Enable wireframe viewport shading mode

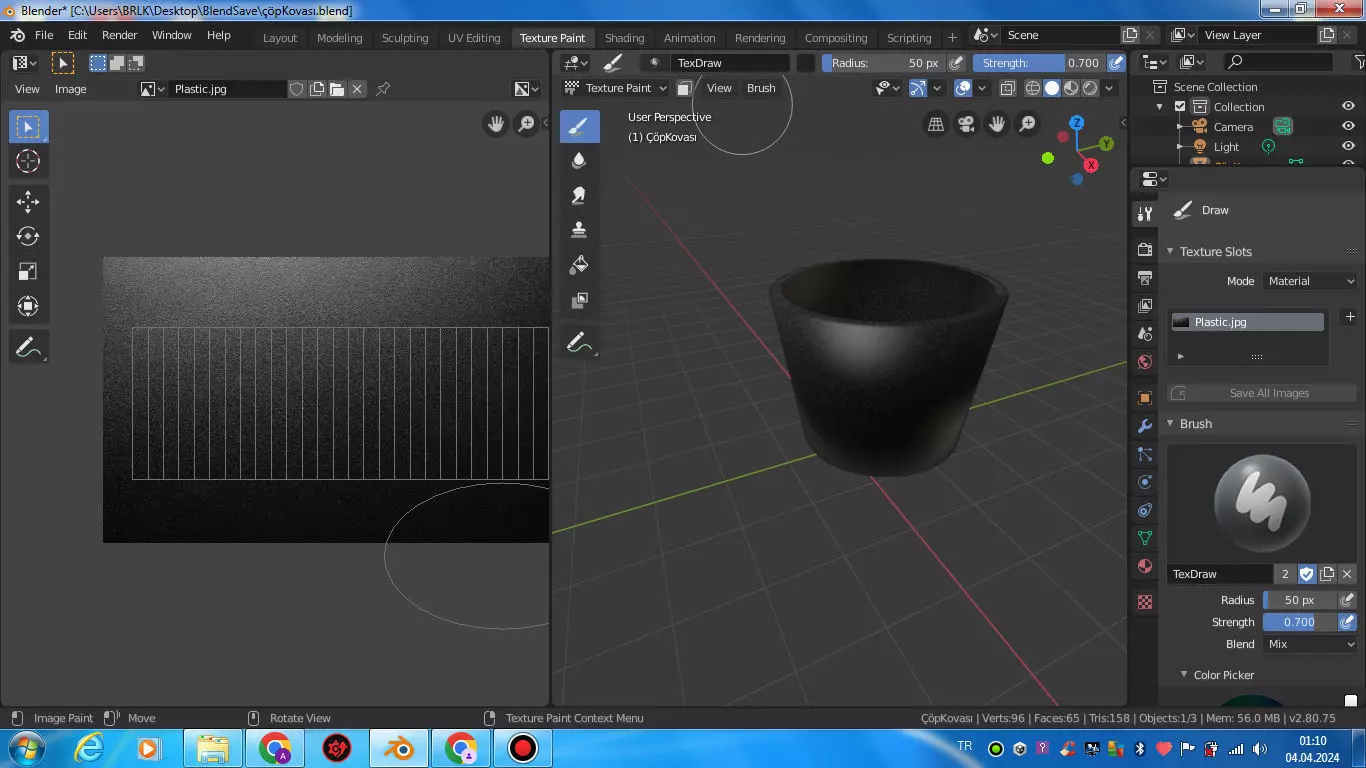1033,88
